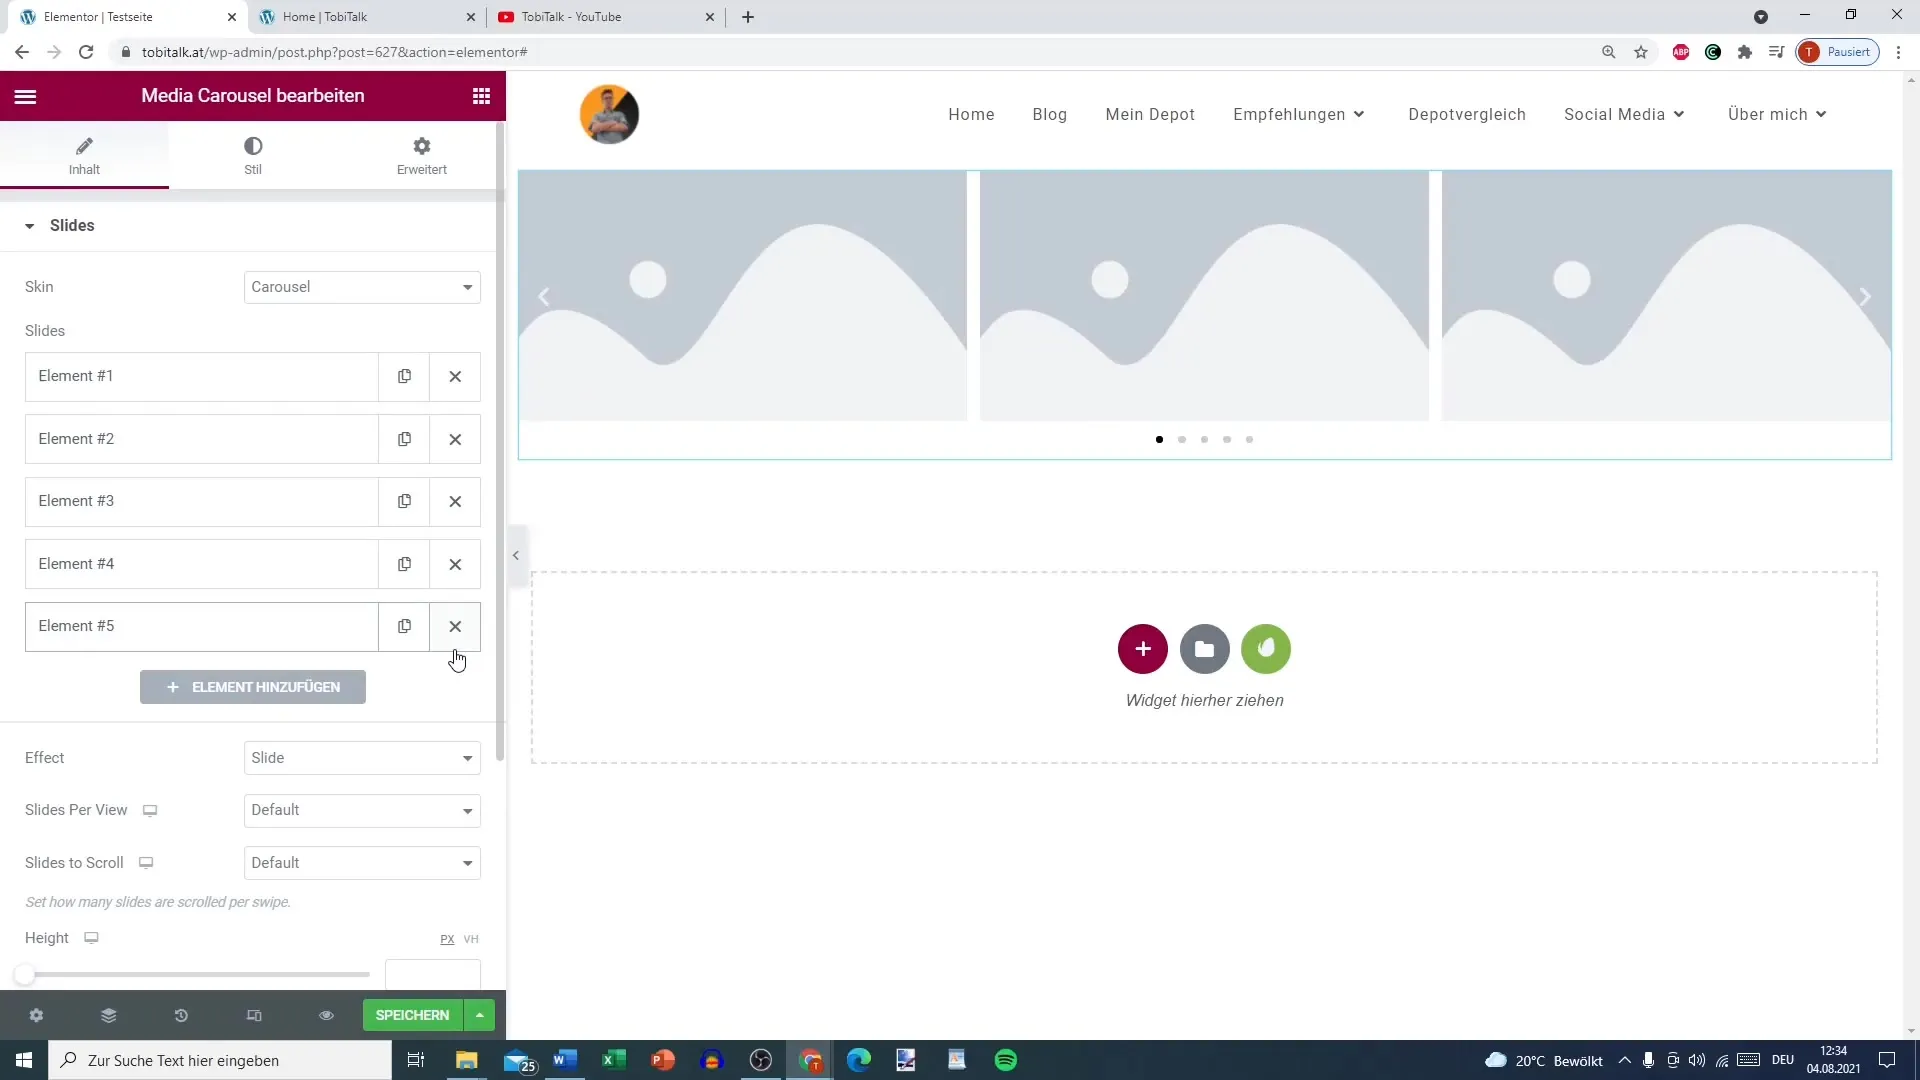
Task: Remove Element #1
Action: coord(455,376)
